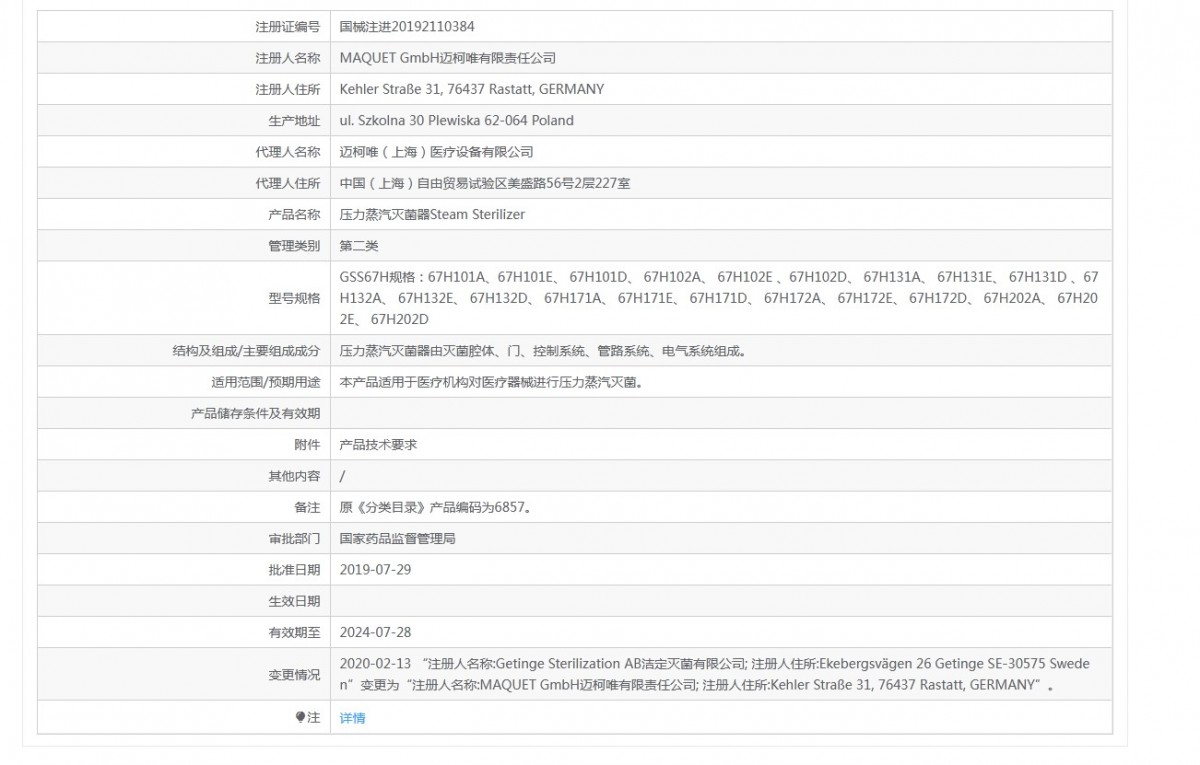Image resolution: width=1200 pixels, height=765 pixels.
Task: Select the registrant name MAQUET GmbH cell
Action: pos(447,58)
